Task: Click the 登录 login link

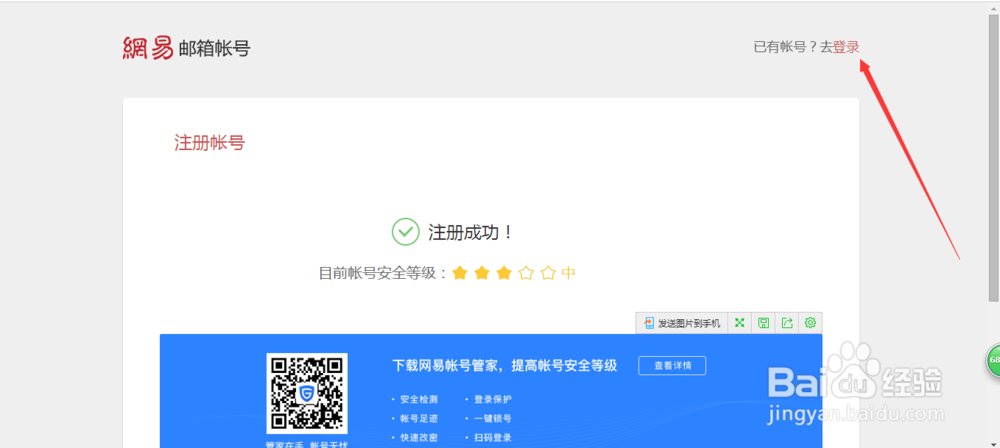Action: (x=846, y=47)
